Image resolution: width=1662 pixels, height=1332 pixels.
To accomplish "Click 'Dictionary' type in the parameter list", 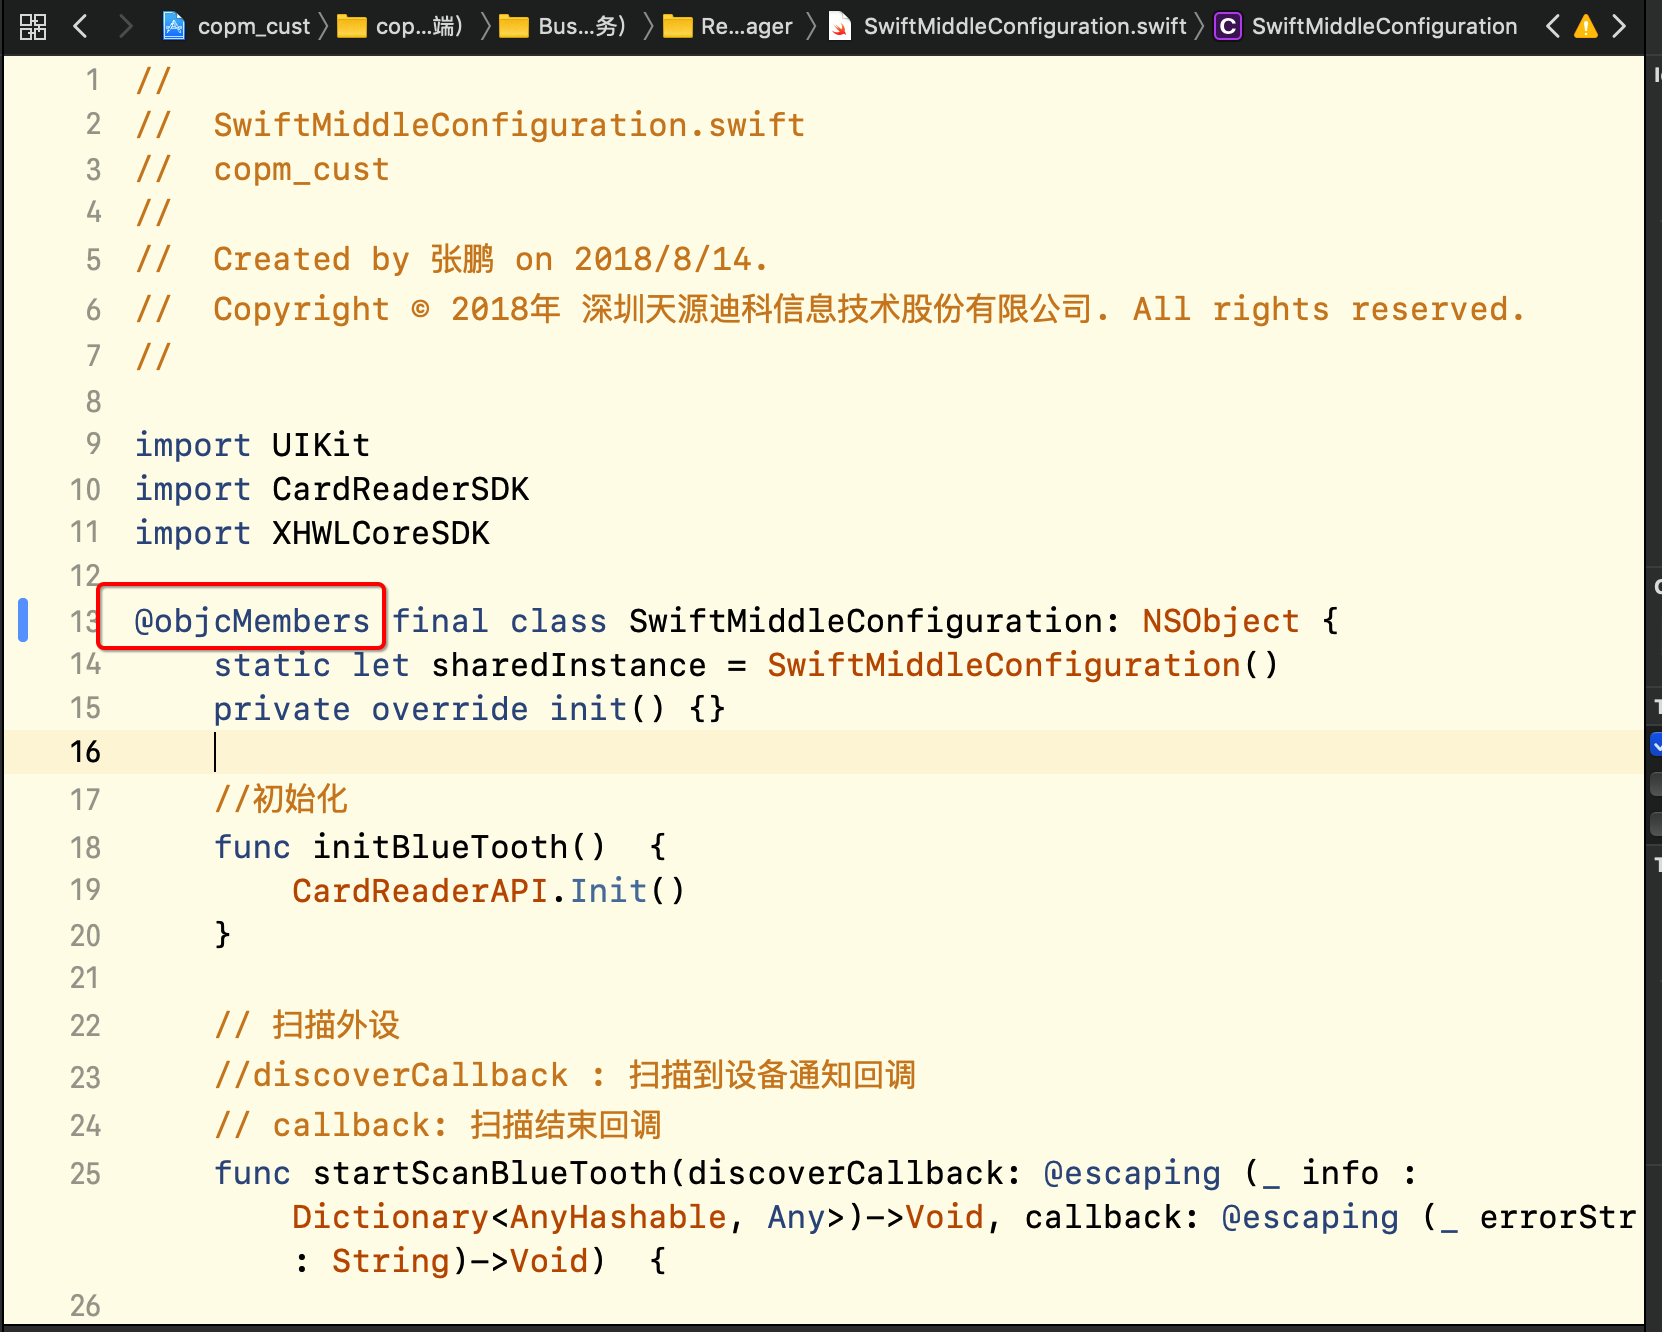I will tap(390, 1217).
